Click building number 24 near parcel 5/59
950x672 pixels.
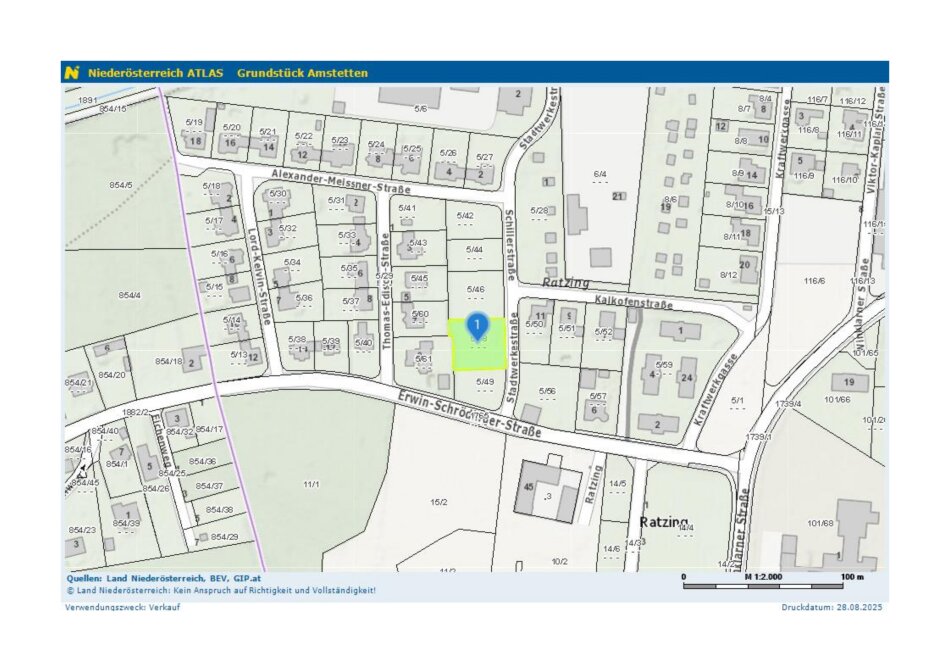coord(686,378)
